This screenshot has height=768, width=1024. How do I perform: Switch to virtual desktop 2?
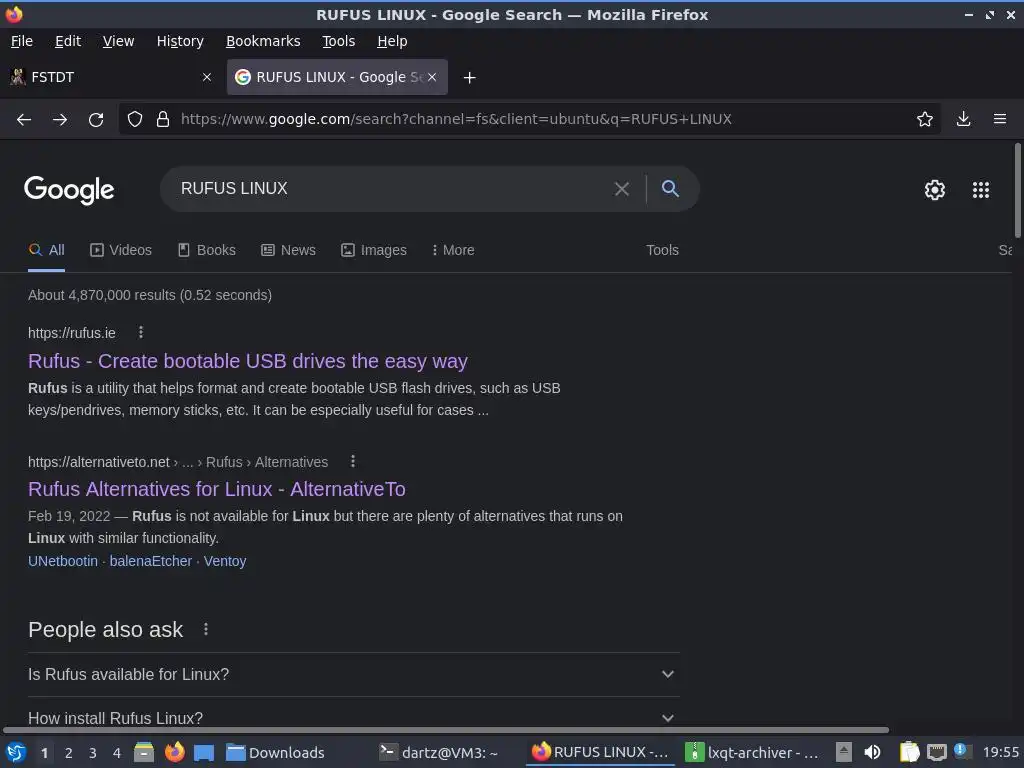point(69,753)
